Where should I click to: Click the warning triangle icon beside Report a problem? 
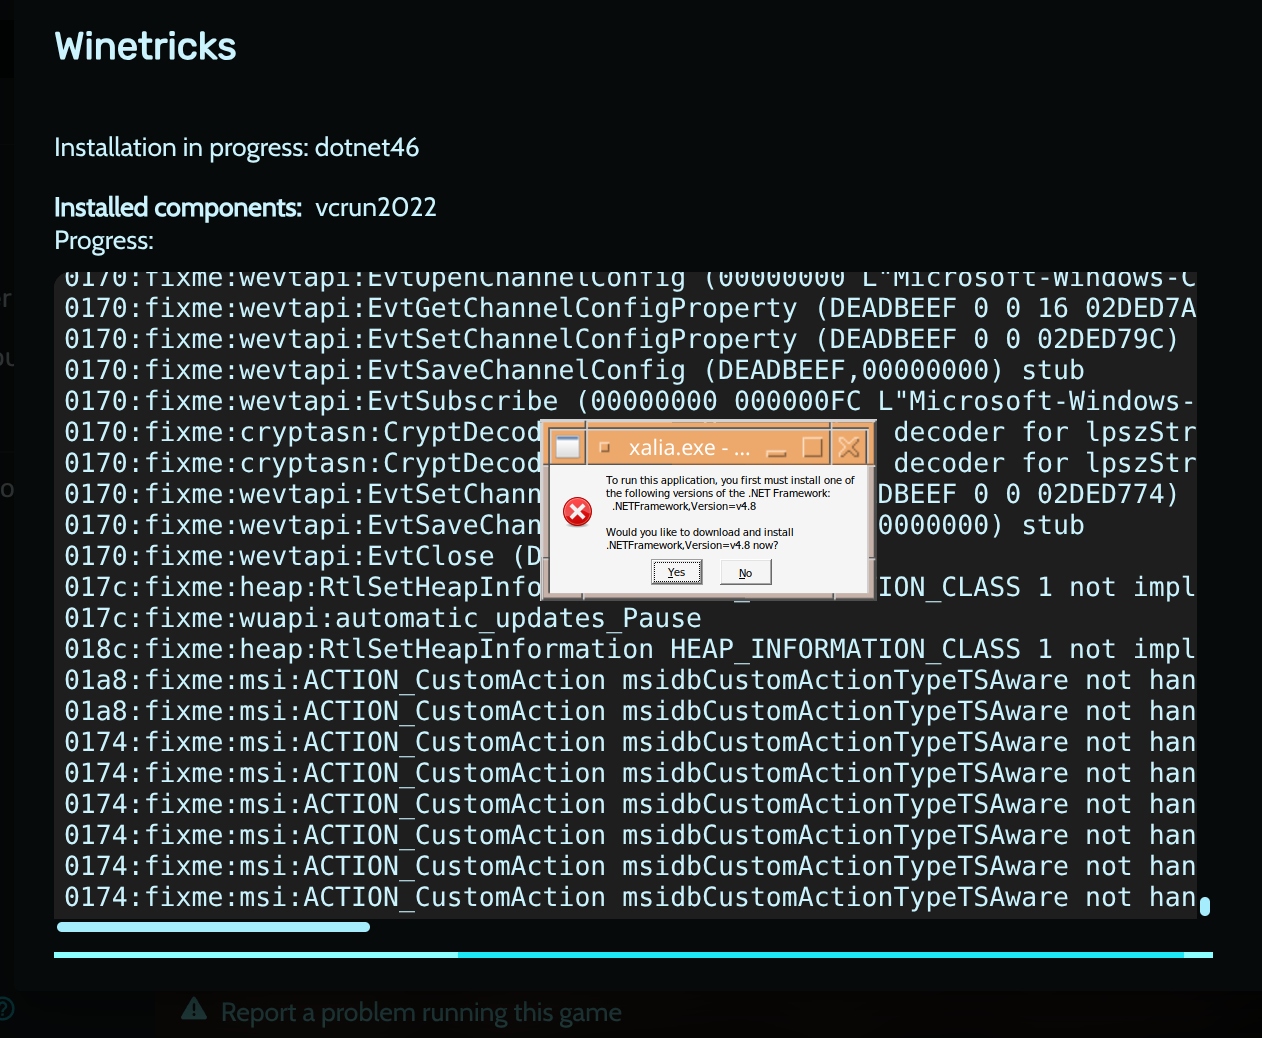coord(194,1009)
